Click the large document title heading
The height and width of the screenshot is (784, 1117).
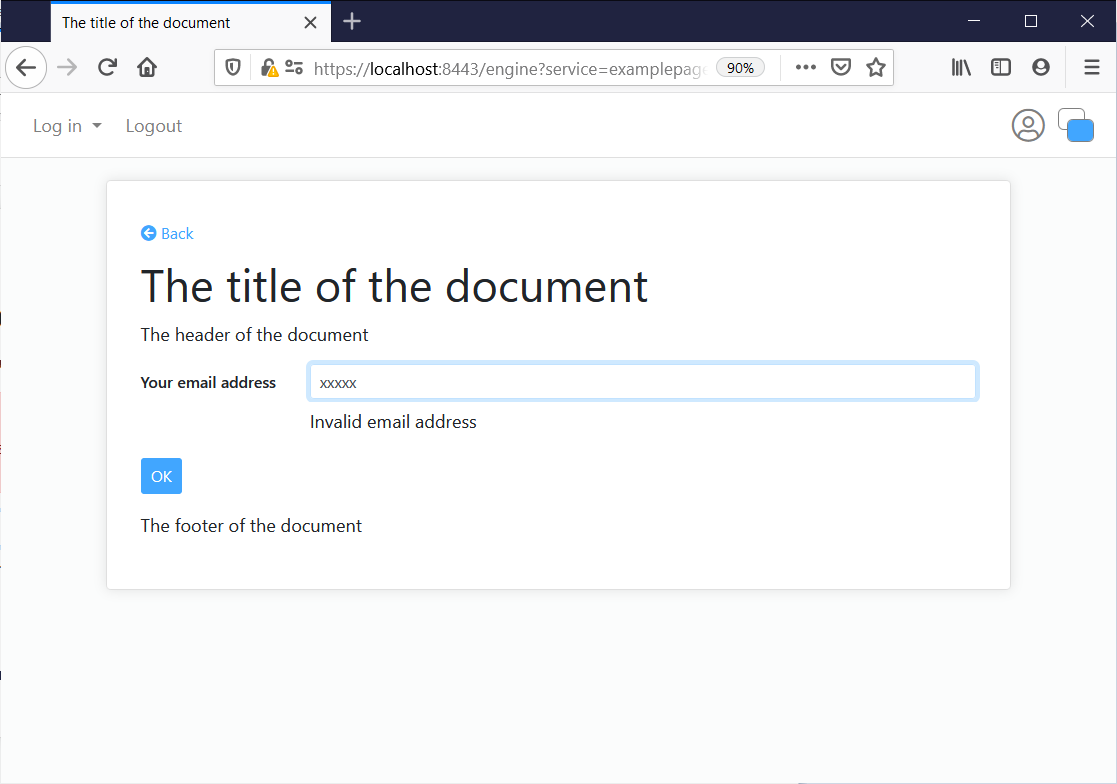coord(394,286)
